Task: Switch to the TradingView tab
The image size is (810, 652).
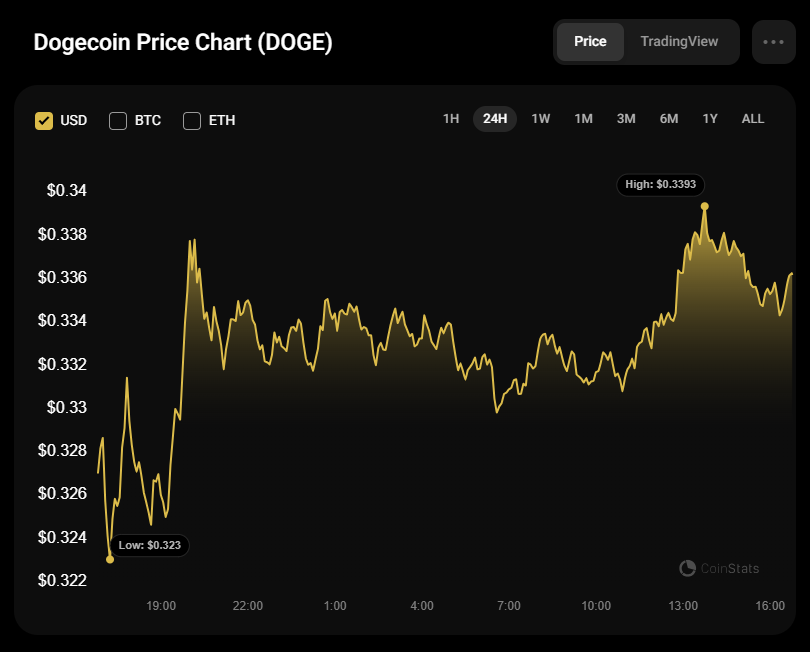Action: point(679,42)
